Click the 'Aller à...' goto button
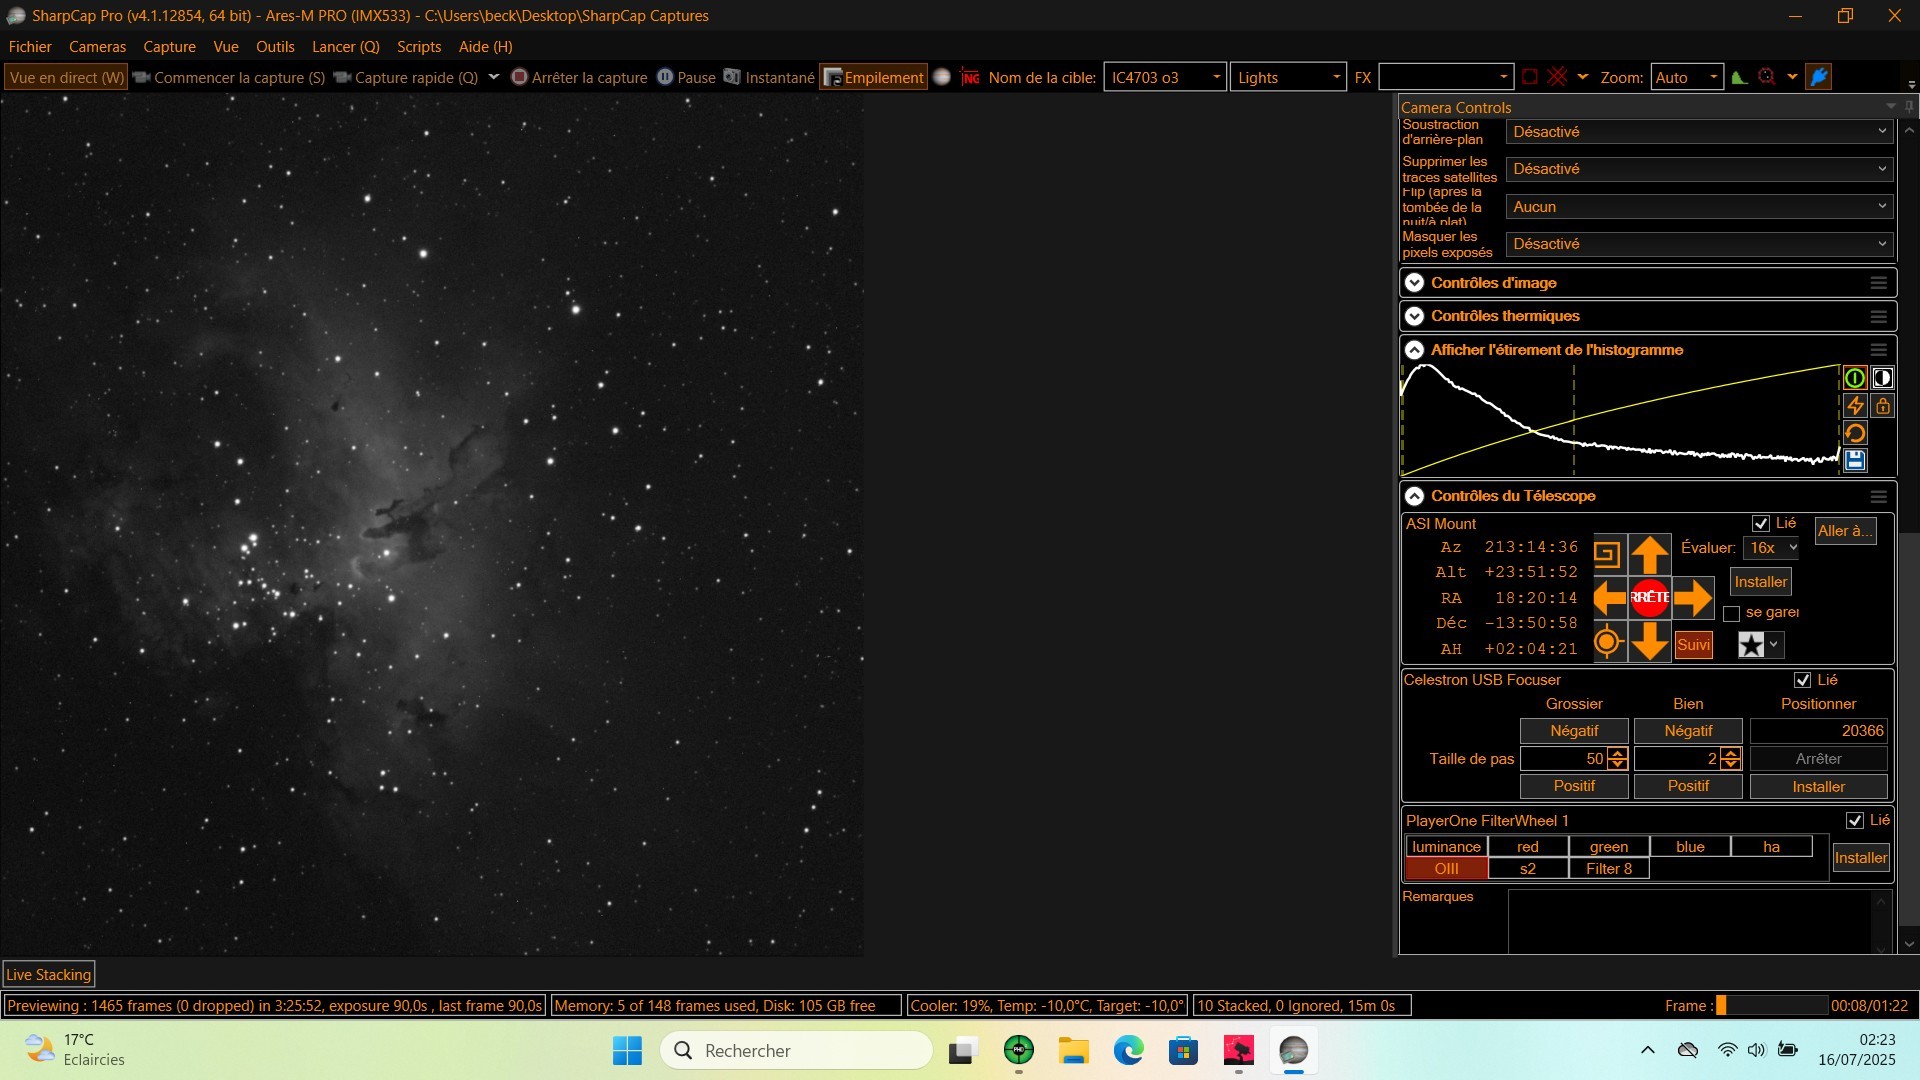 click(1845, 531)
